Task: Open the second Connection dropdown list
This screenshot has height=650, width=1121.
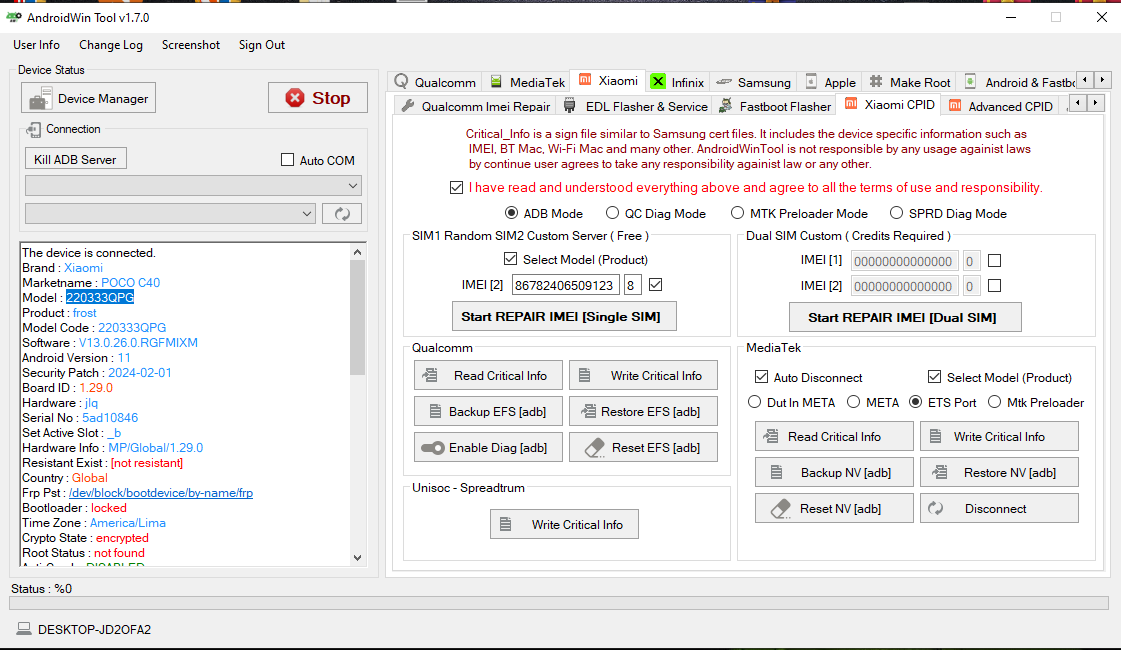Action: [170, 213]
